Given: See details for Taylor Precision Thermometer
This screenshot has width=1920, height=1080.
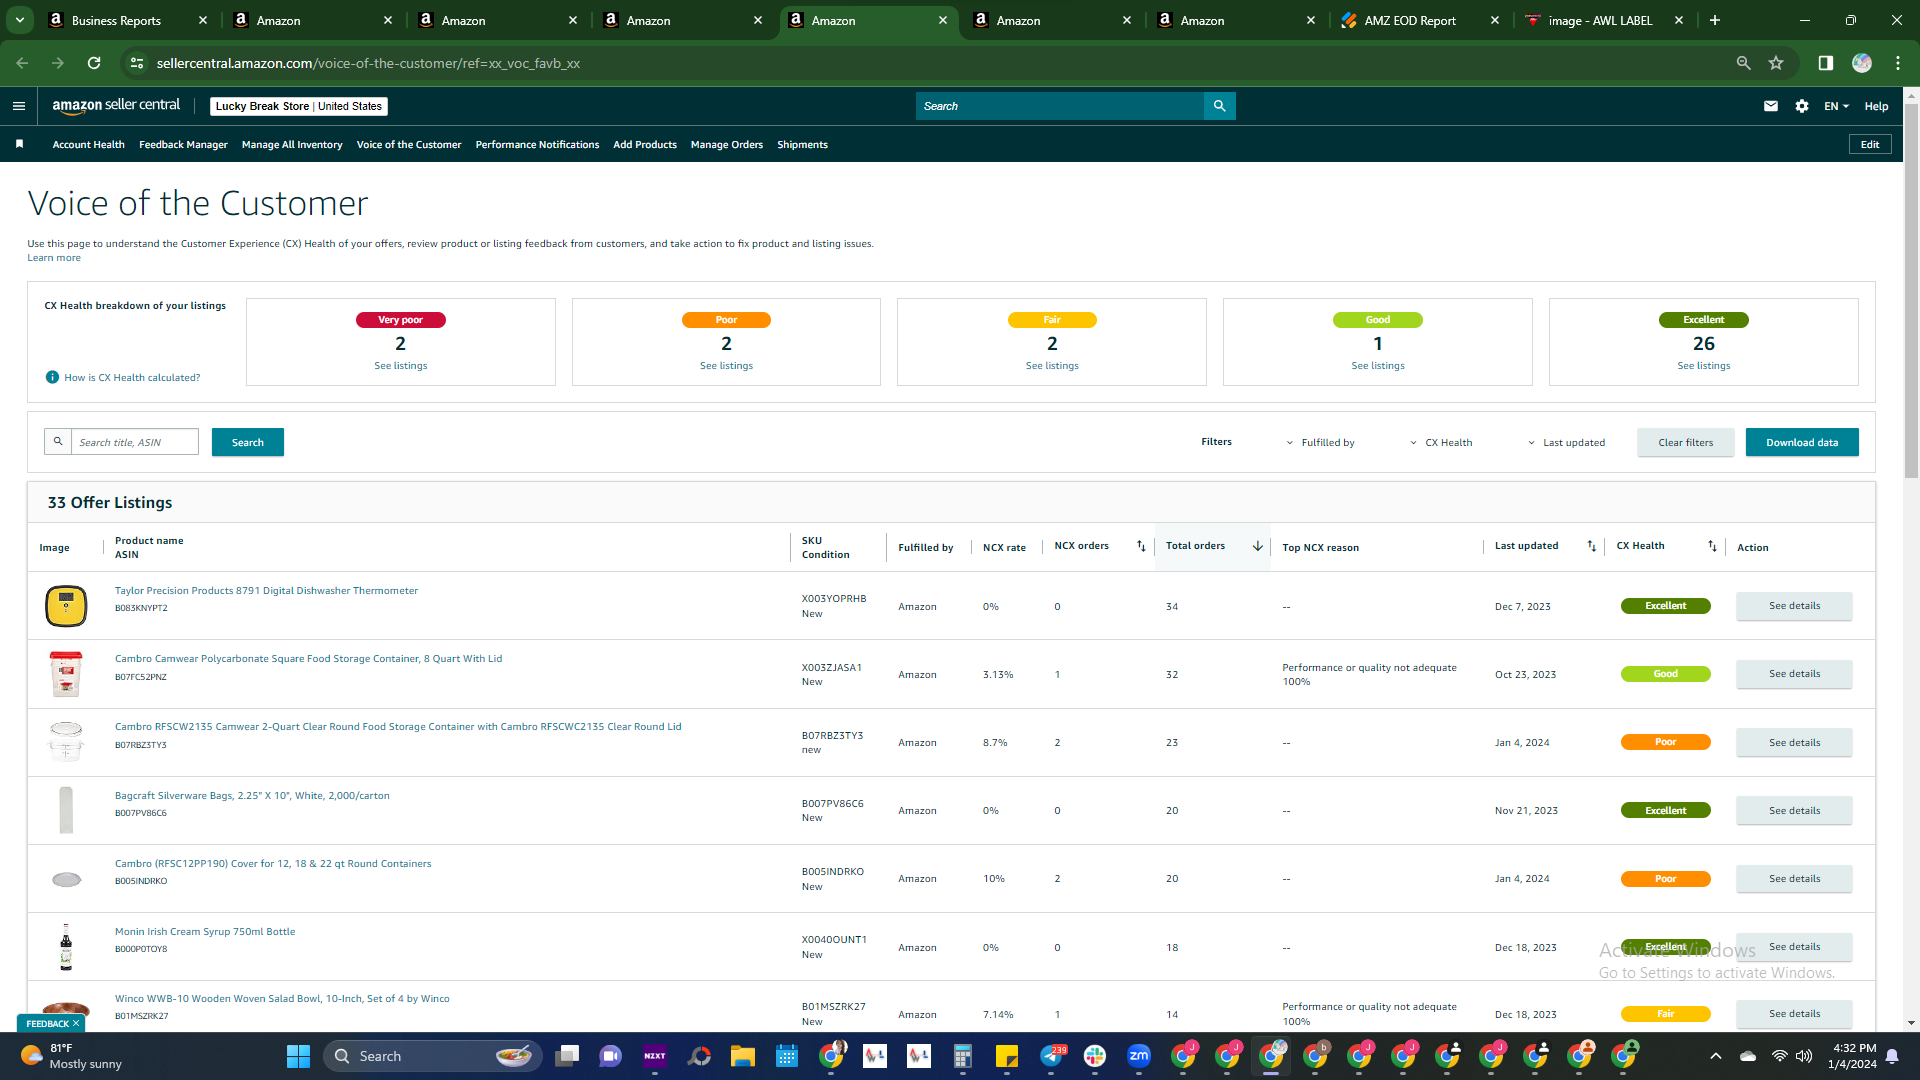Looking at the screenshot, I should click(x=1794, y=606).
